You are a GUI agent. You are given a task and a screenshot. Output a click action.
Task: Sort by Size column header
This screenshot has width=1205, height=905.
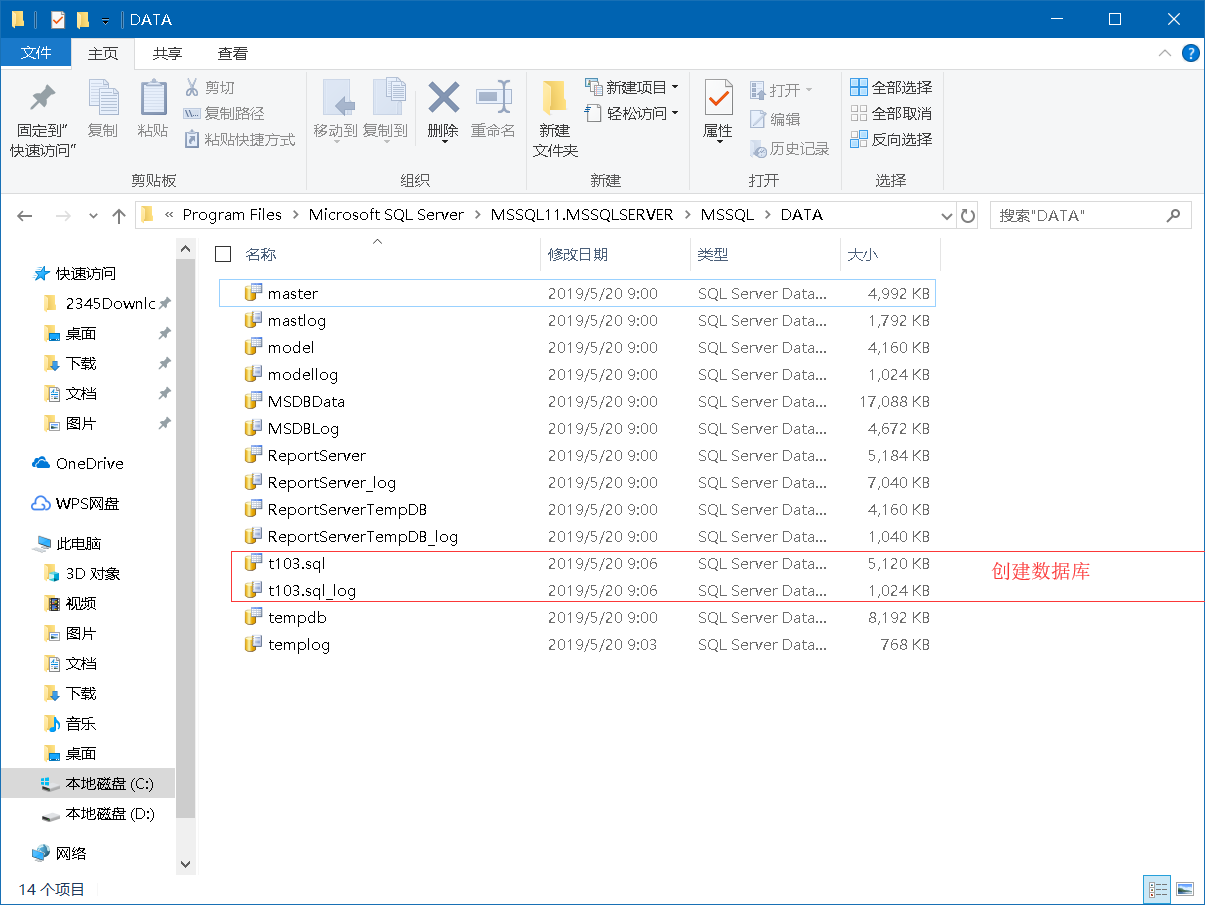pos(862,255)
